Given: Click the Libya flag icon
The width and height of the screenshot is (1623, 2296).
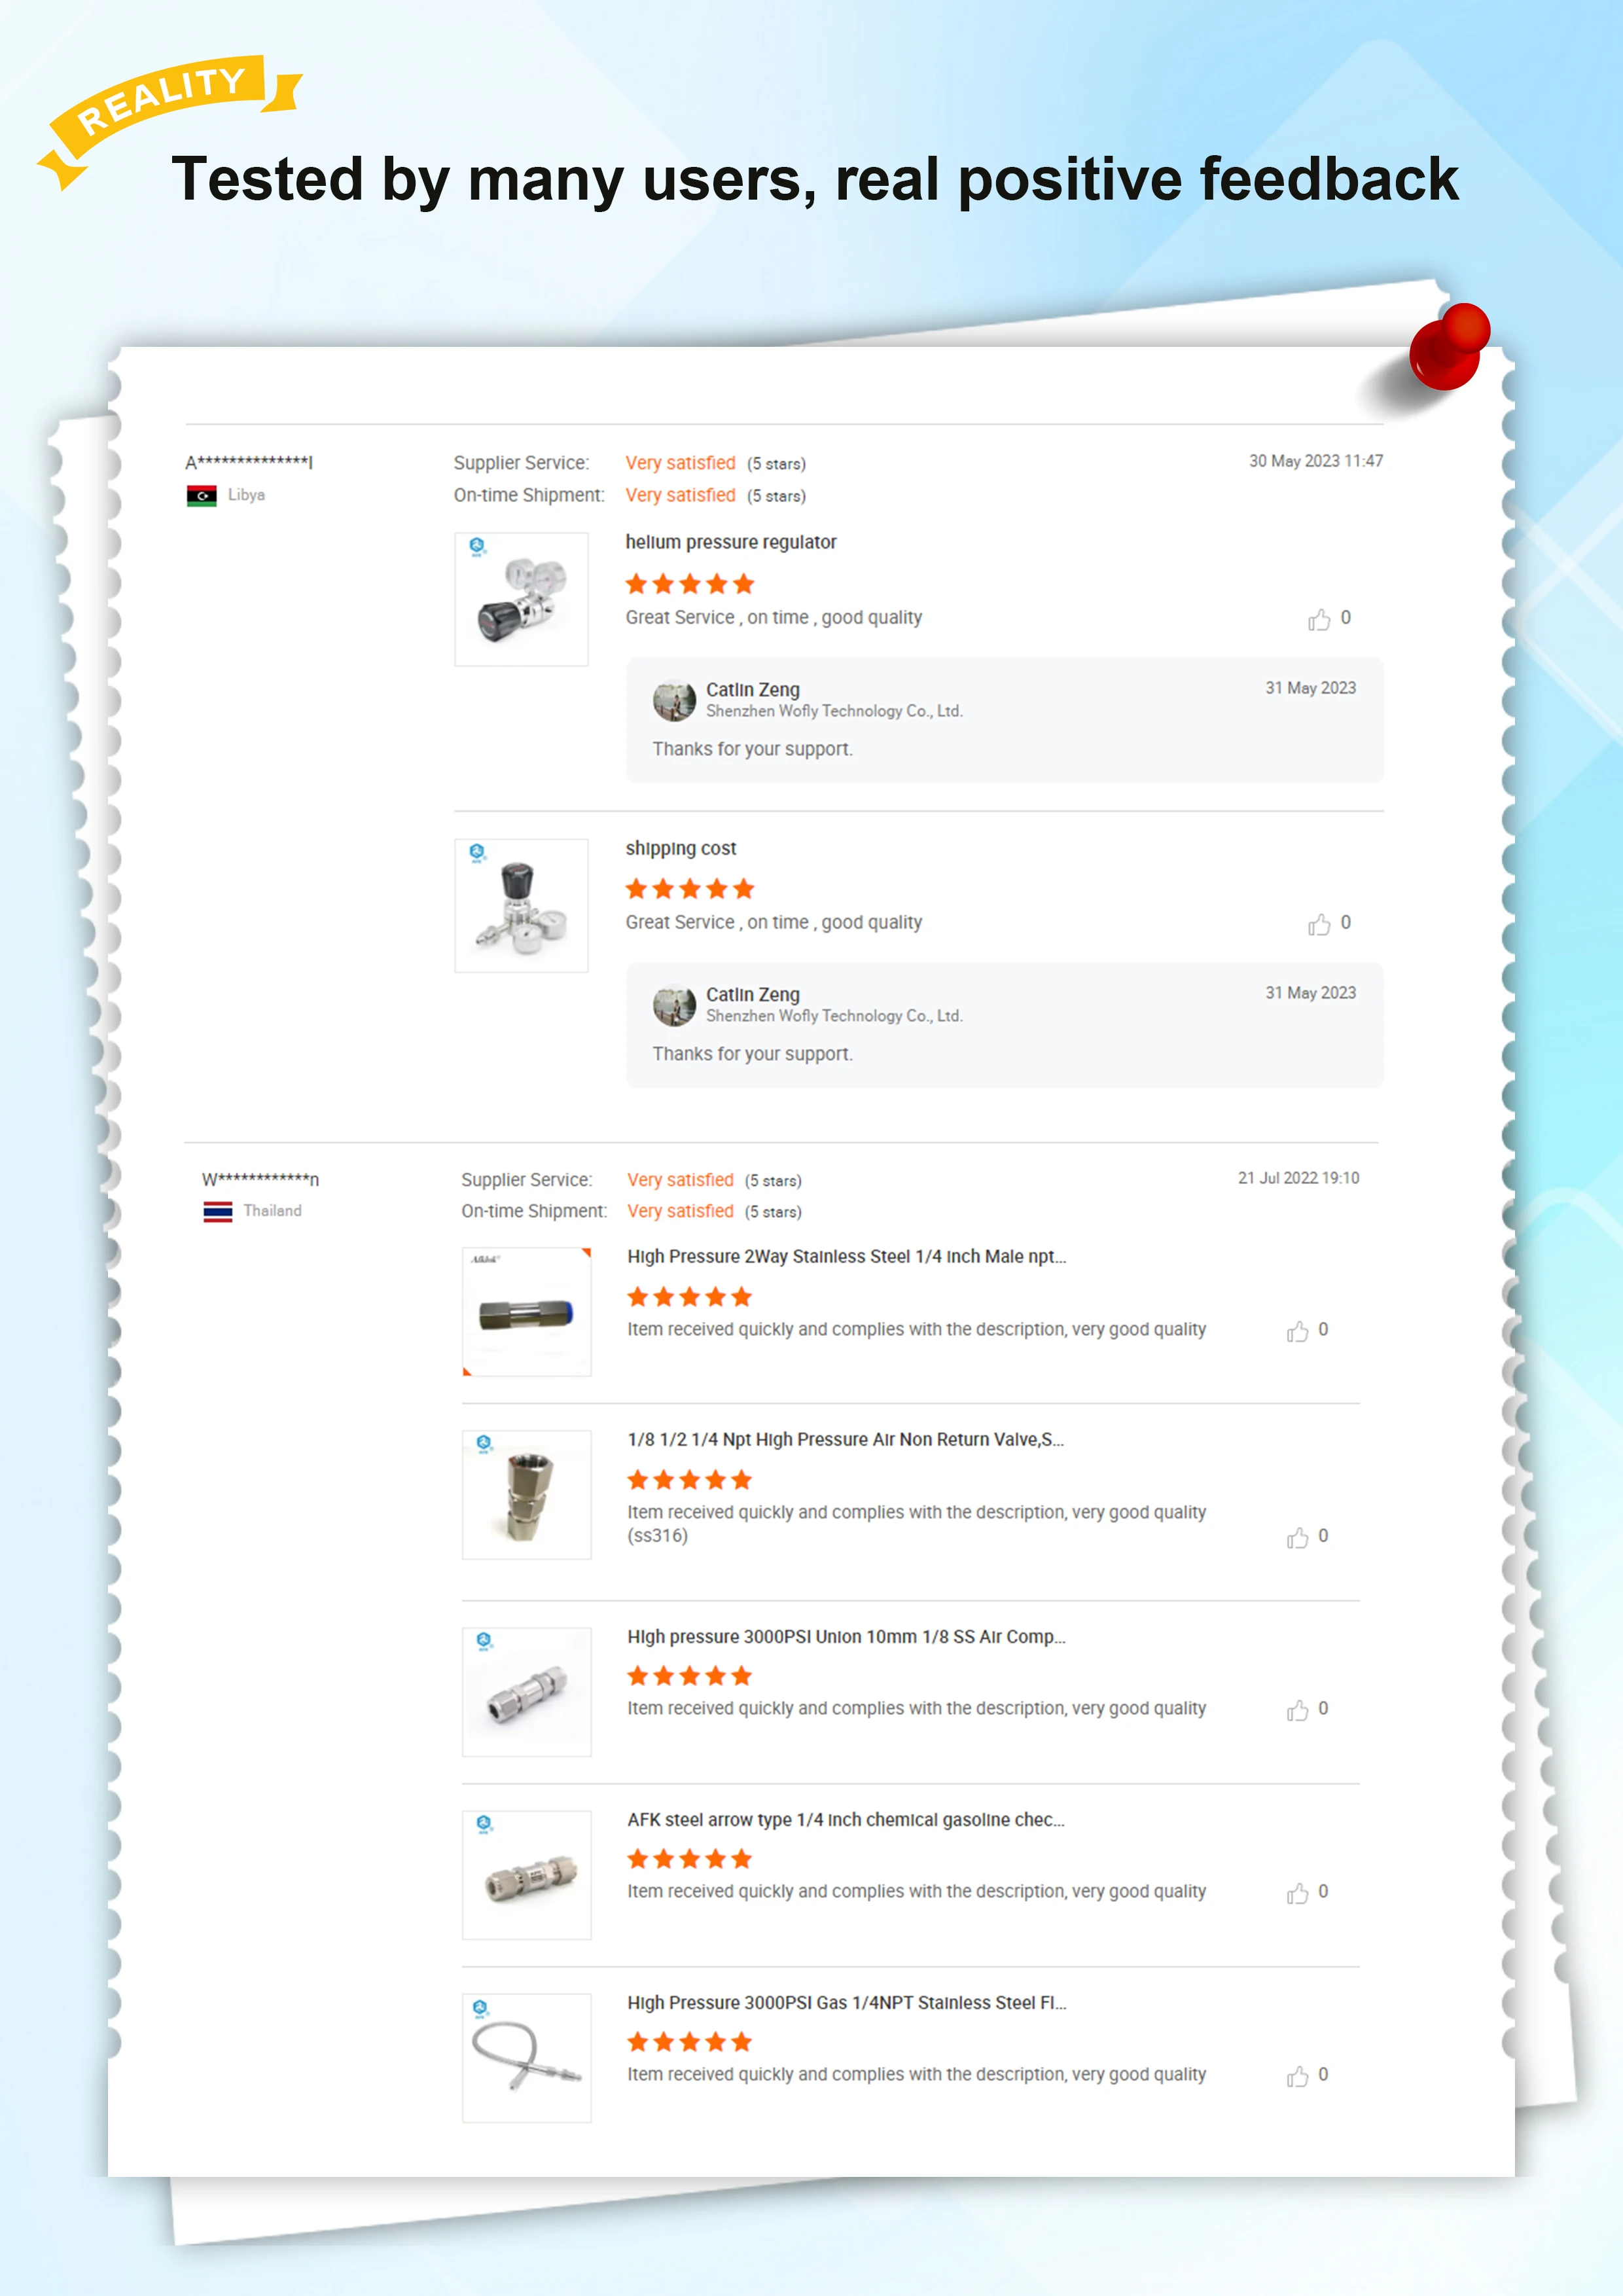Looking at the screenshot, I should point(201,495).
